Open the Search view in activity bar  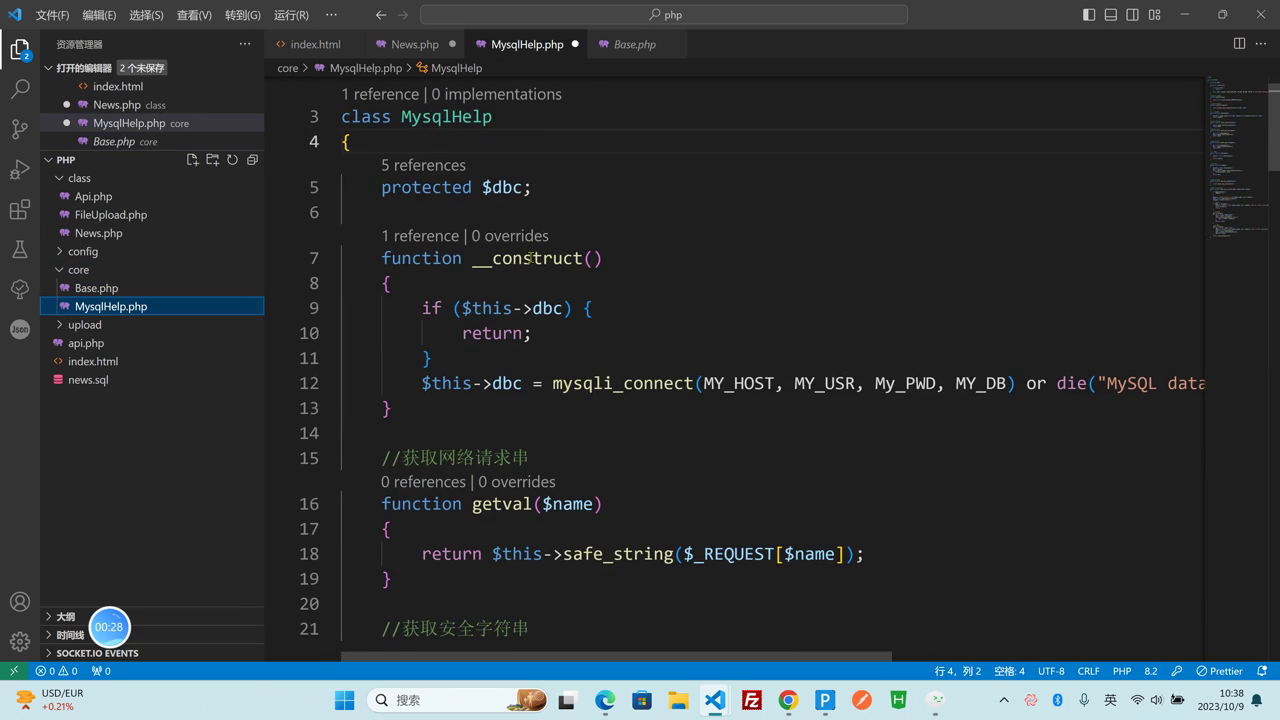point(20,89)
